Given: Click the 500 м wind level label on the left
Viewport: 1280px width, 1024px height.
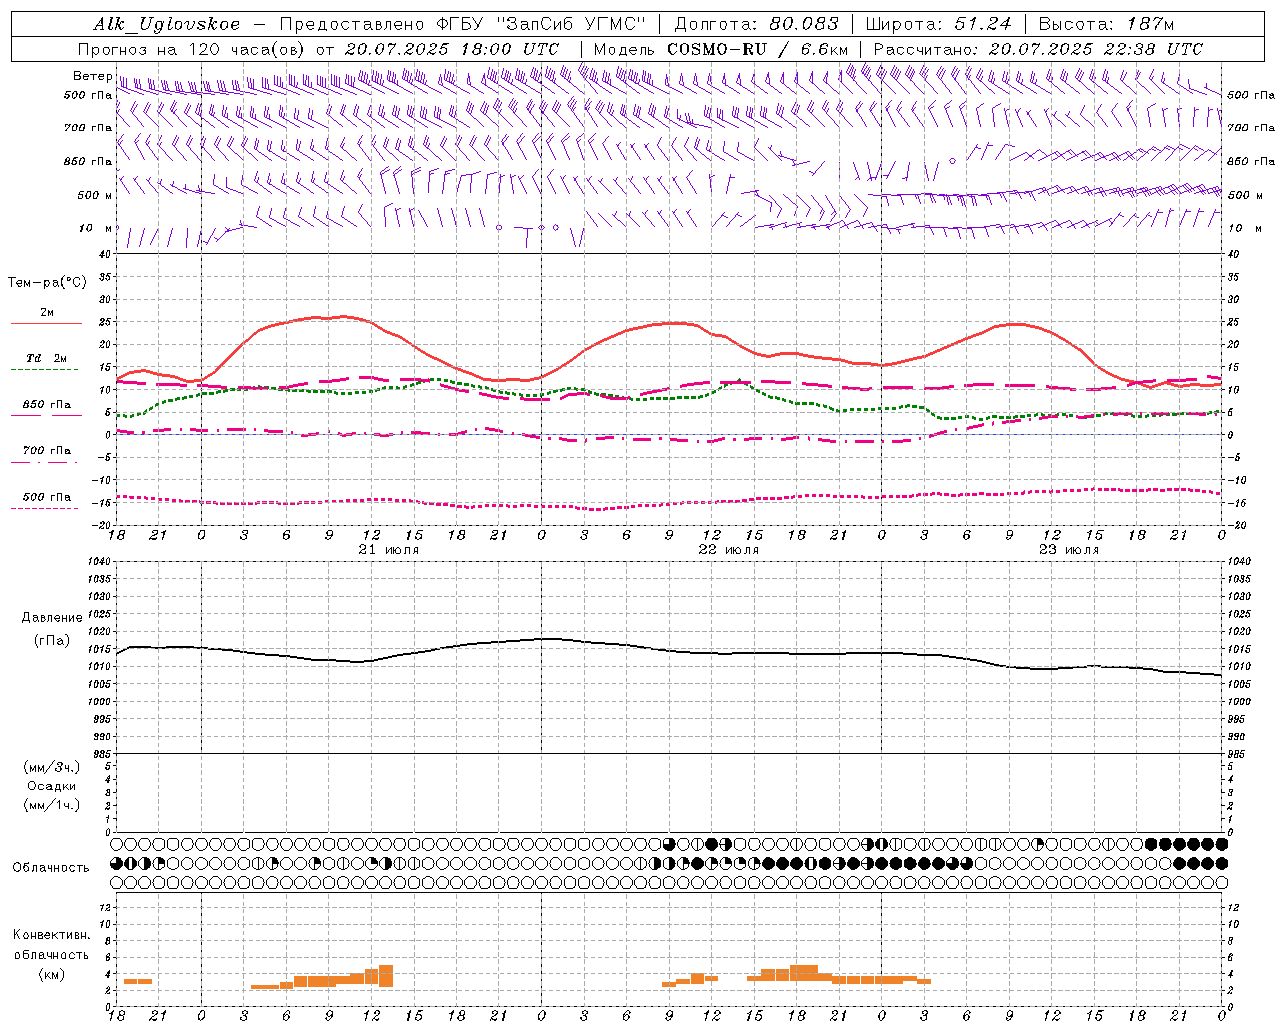Looking at the screenshot, I should [95, 195].
